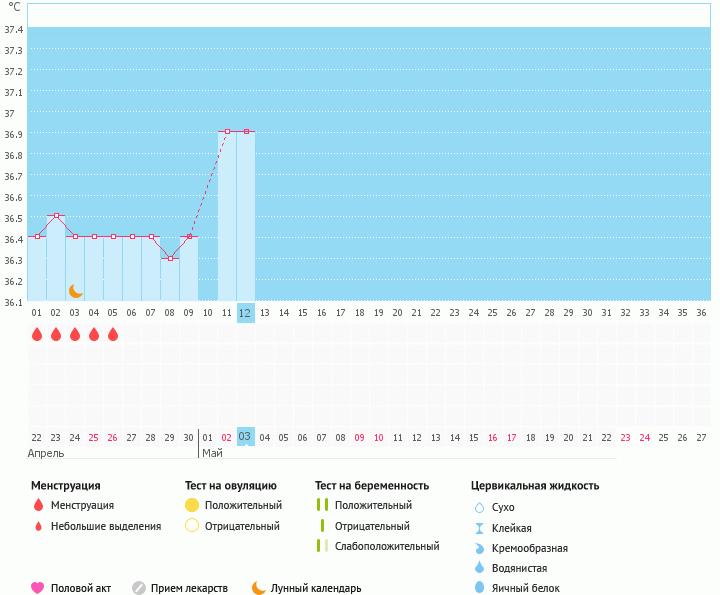
Task: Click the empty circle Отрицательный ovulation icon
Action: click(x=192, y=526)
